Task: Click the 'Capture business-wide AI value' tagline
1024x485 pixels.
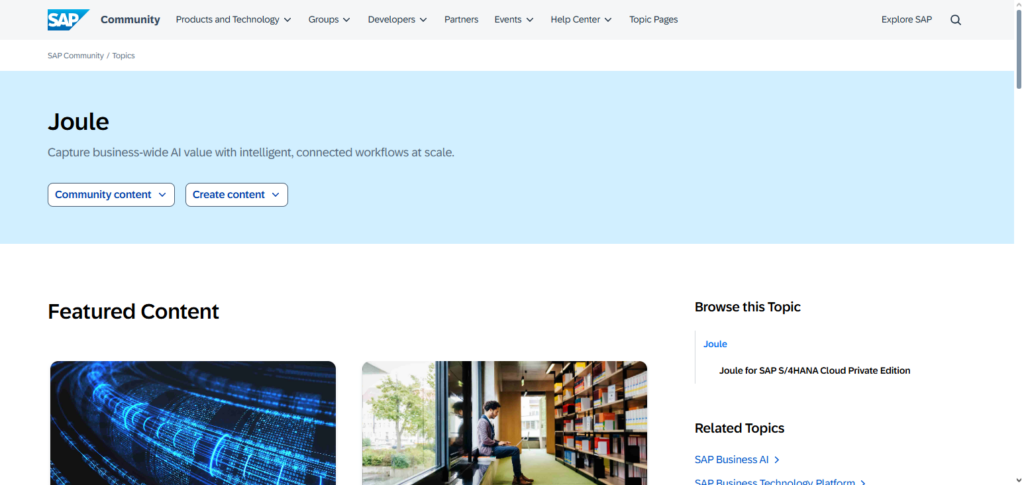Action: [251, 153]
